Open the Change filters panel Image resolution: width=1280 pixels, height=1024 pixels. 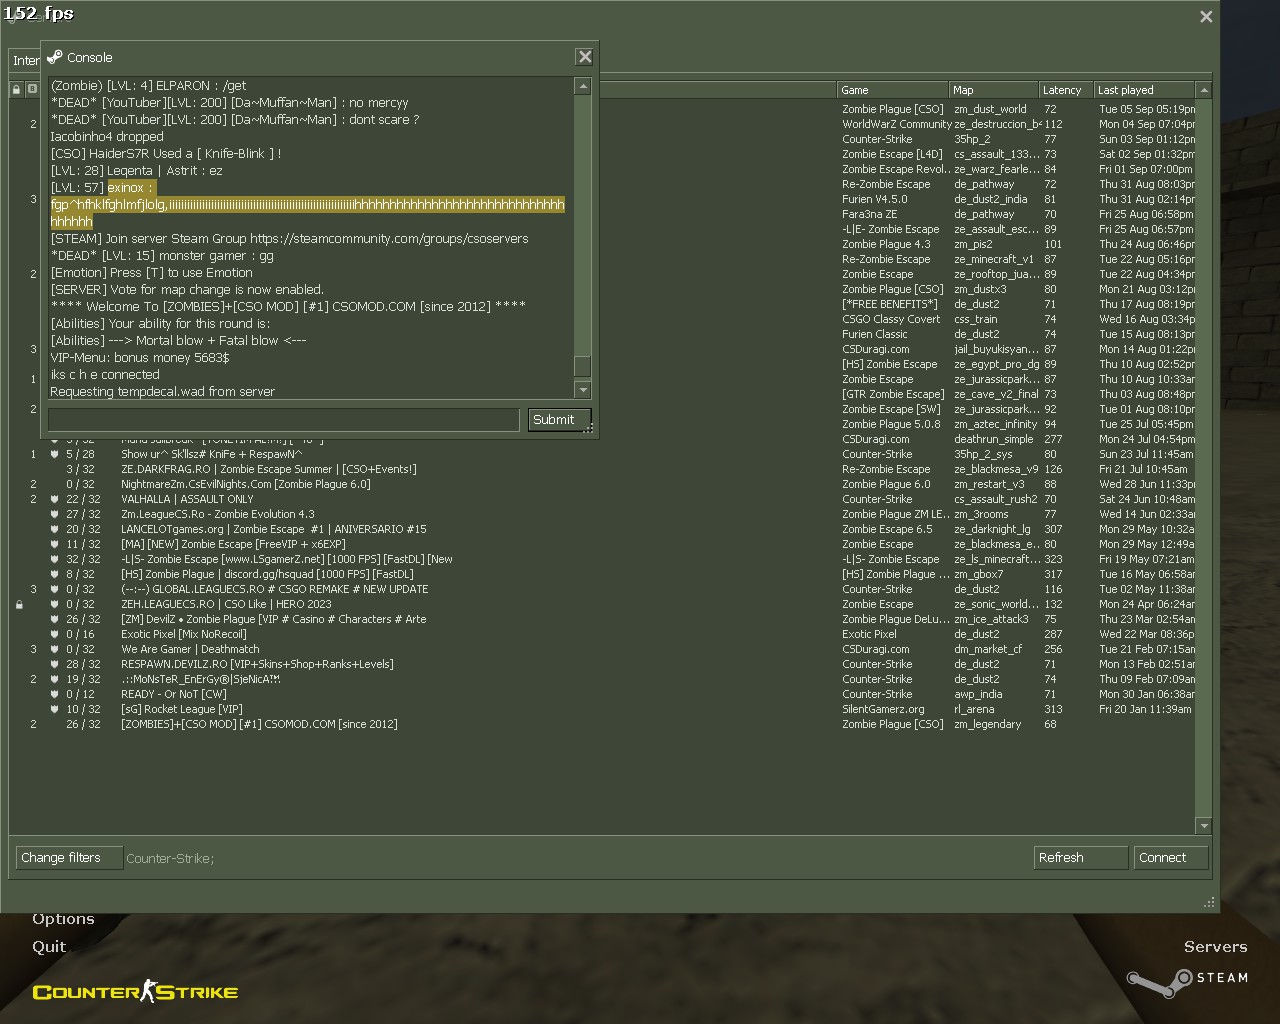(69, 858)
